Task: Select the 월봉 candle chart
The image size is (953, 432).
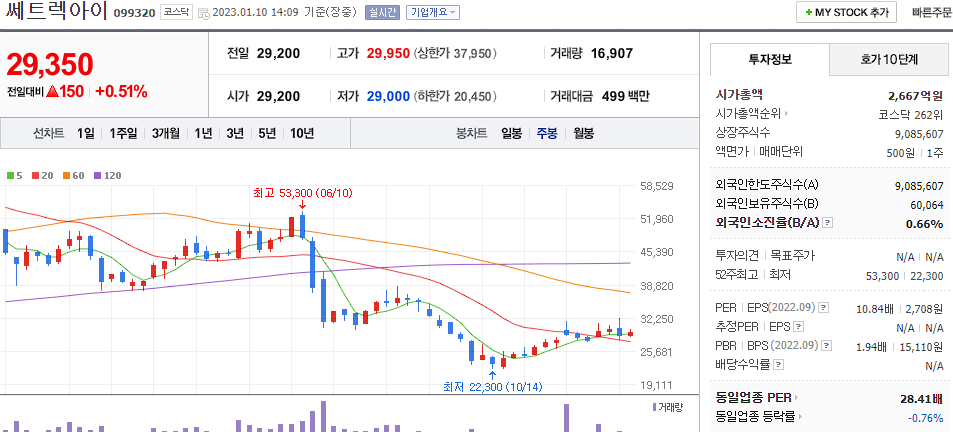Action: coord(583,134)
